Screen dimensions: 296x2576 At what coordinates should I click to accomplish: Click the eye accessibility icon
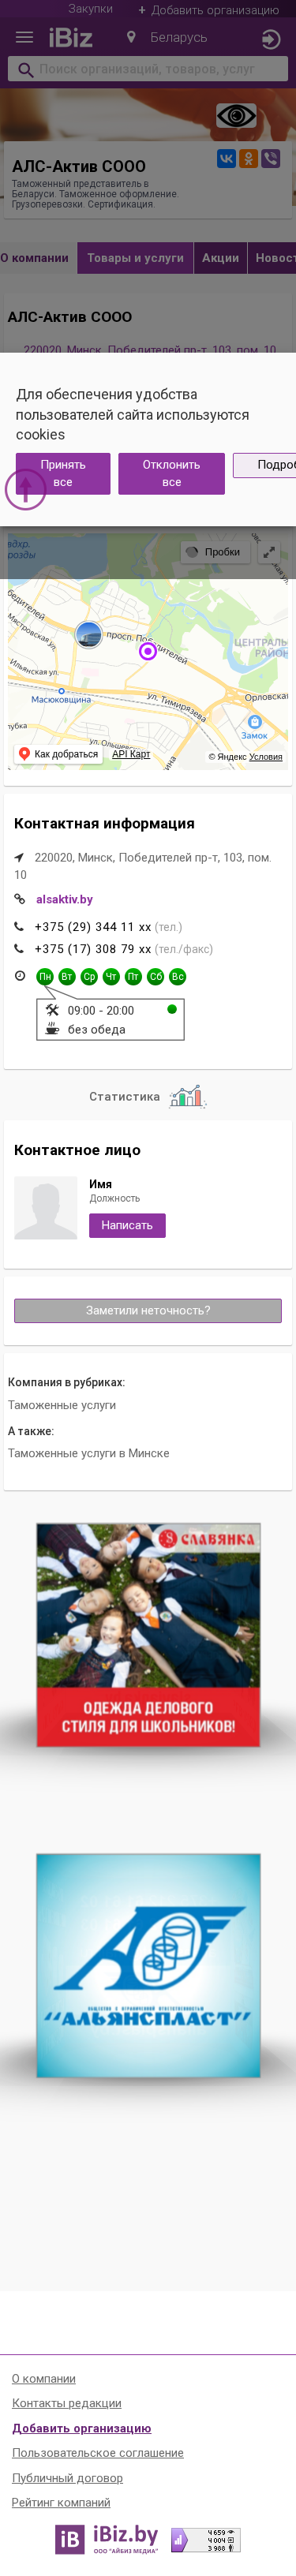click(x=236, y=116)
